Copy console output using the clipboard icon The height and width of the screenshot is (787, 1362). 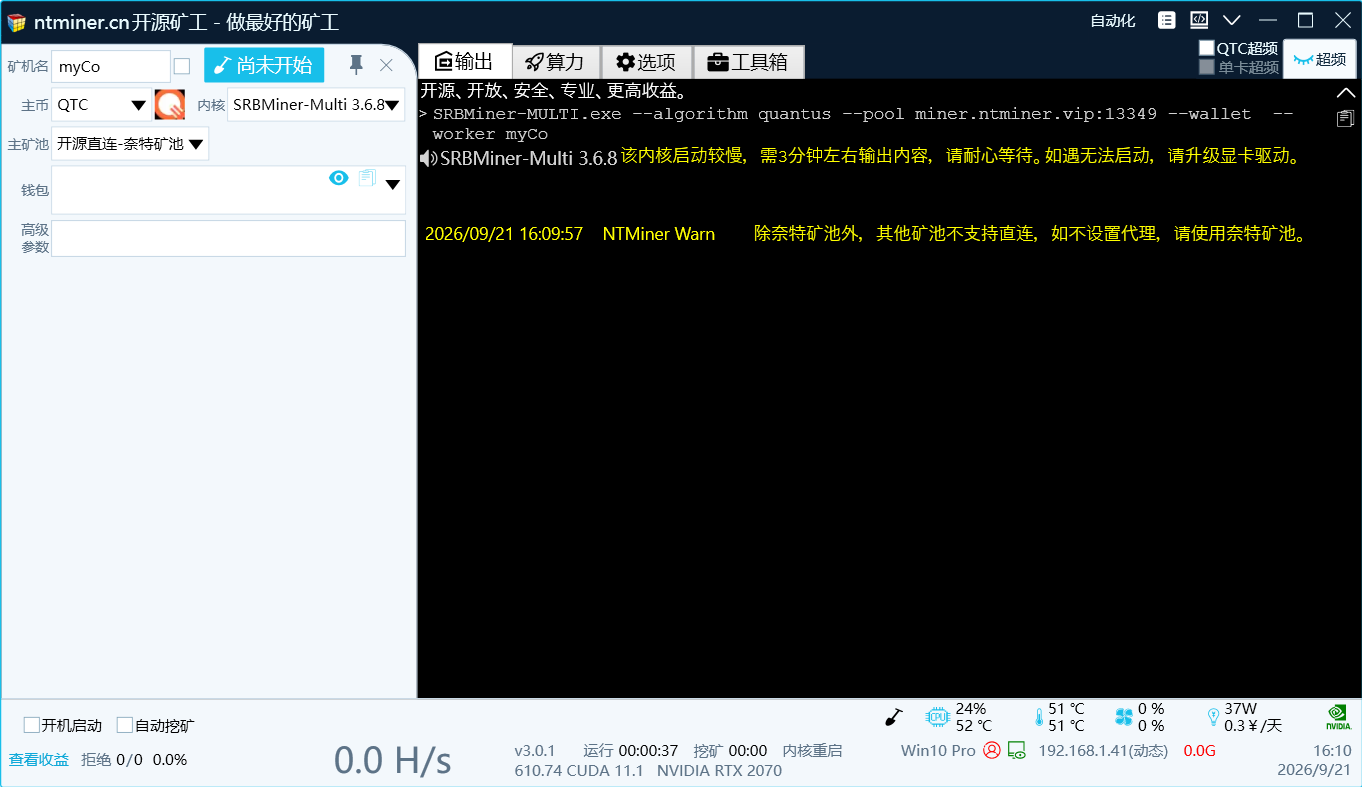click(x=1346, y=119)
